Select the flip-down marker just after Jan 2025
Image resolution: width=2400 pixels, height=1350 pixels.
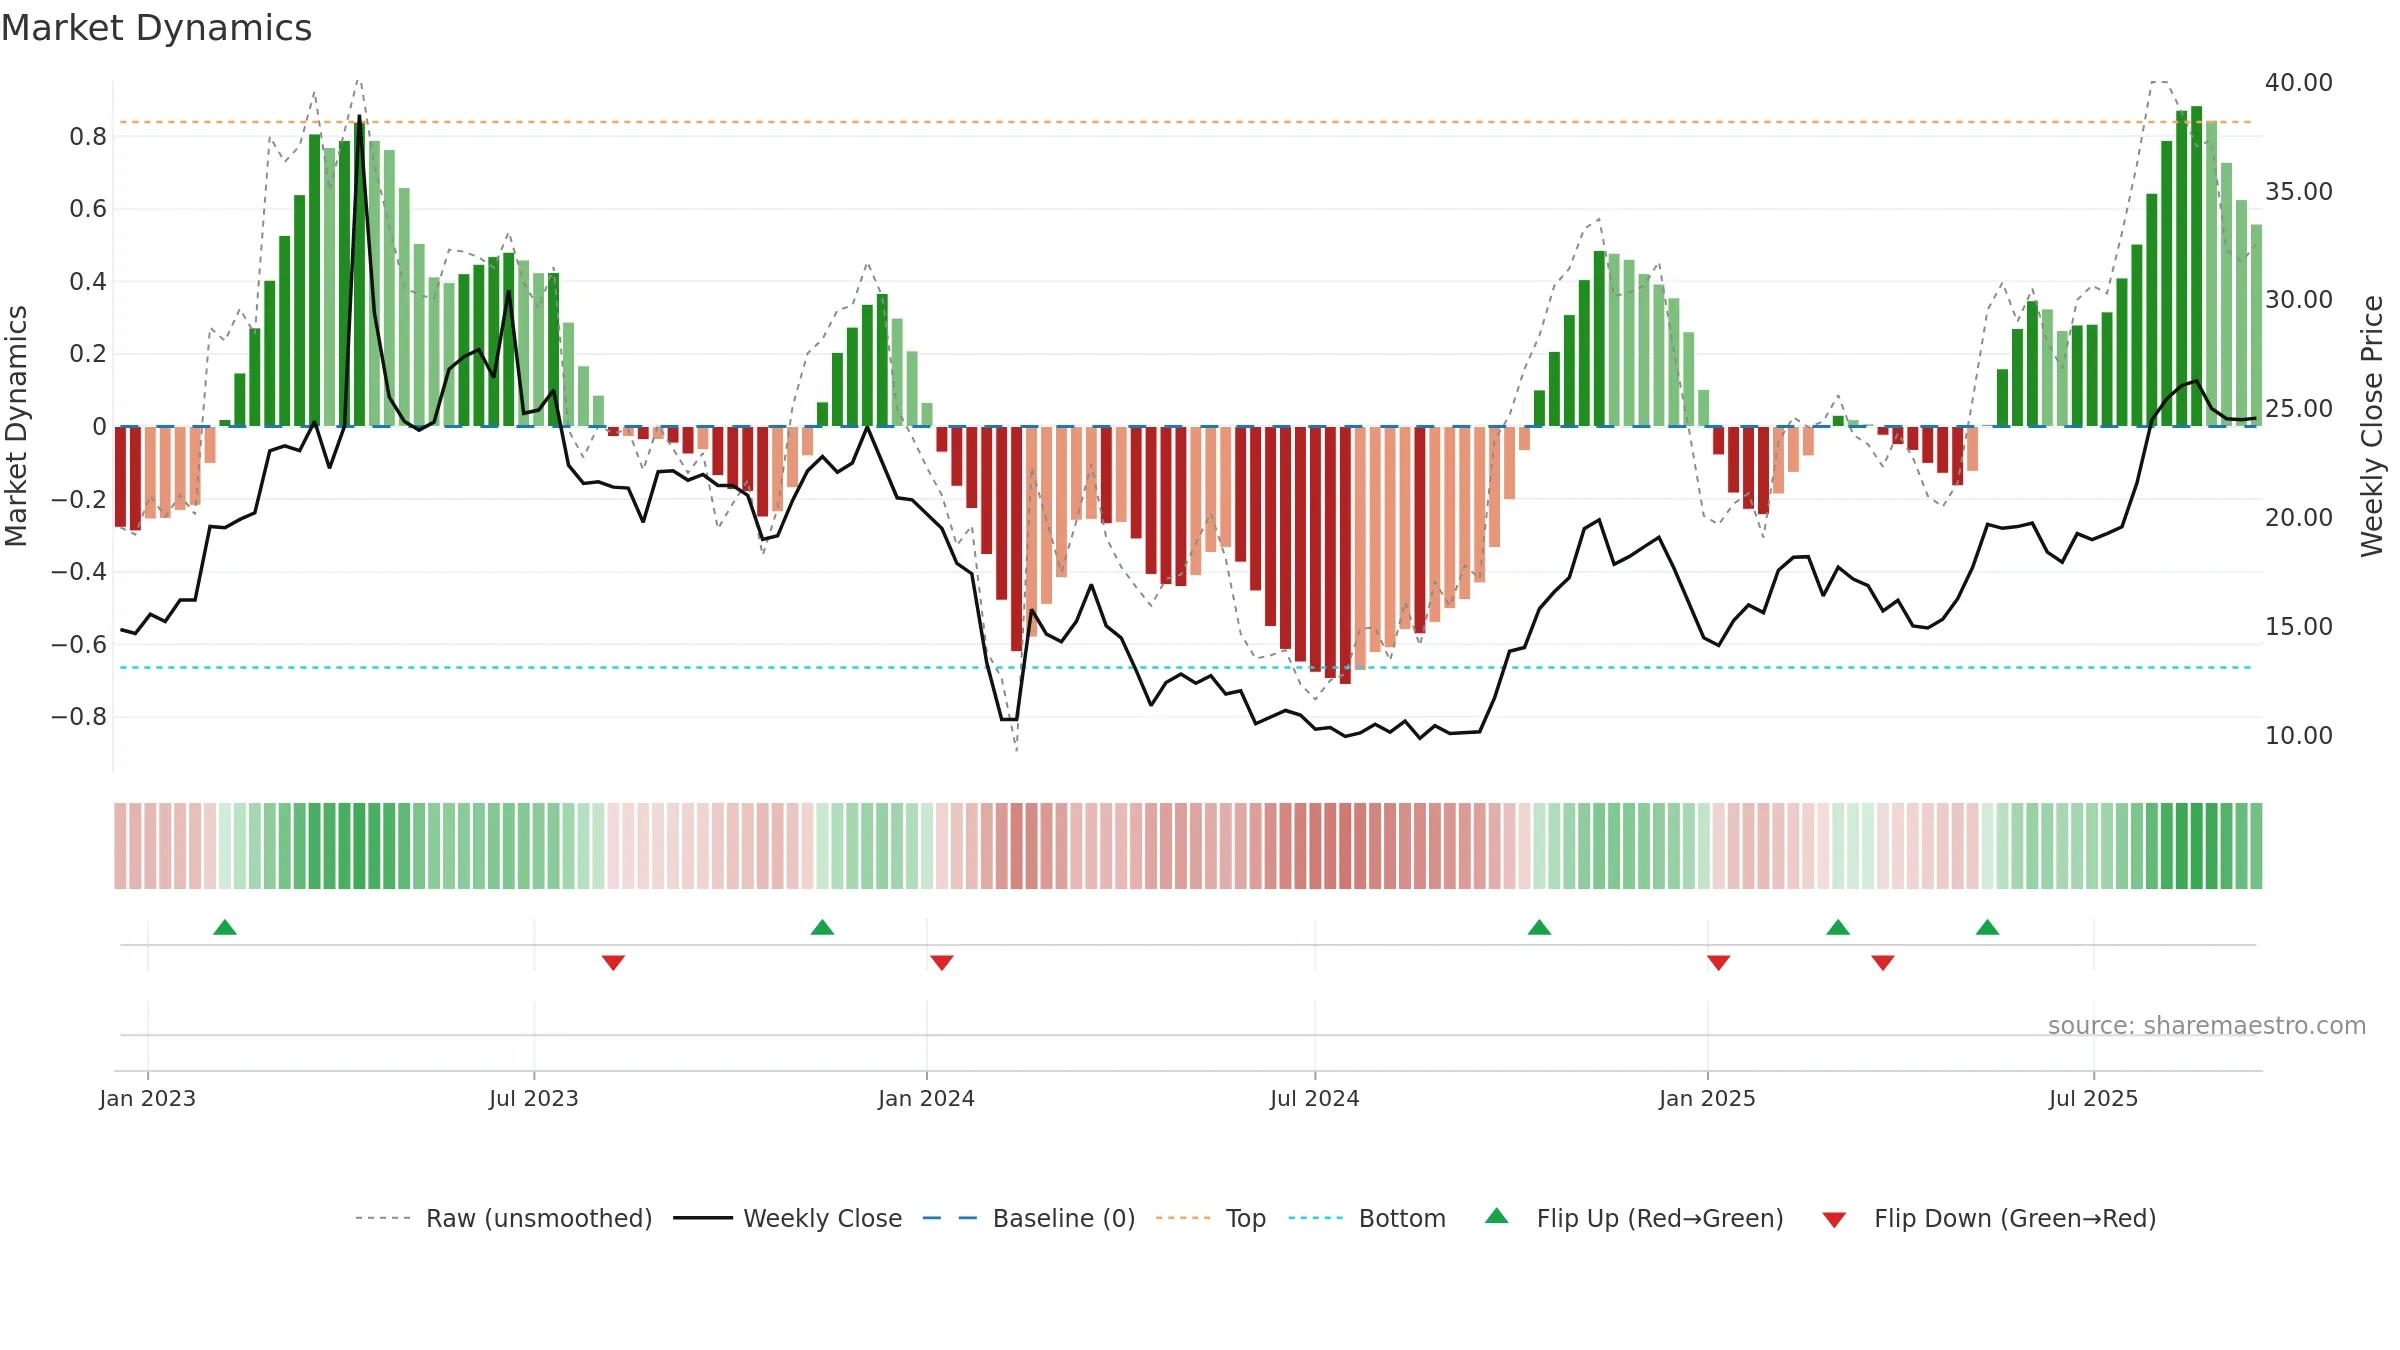[1719, 963]
